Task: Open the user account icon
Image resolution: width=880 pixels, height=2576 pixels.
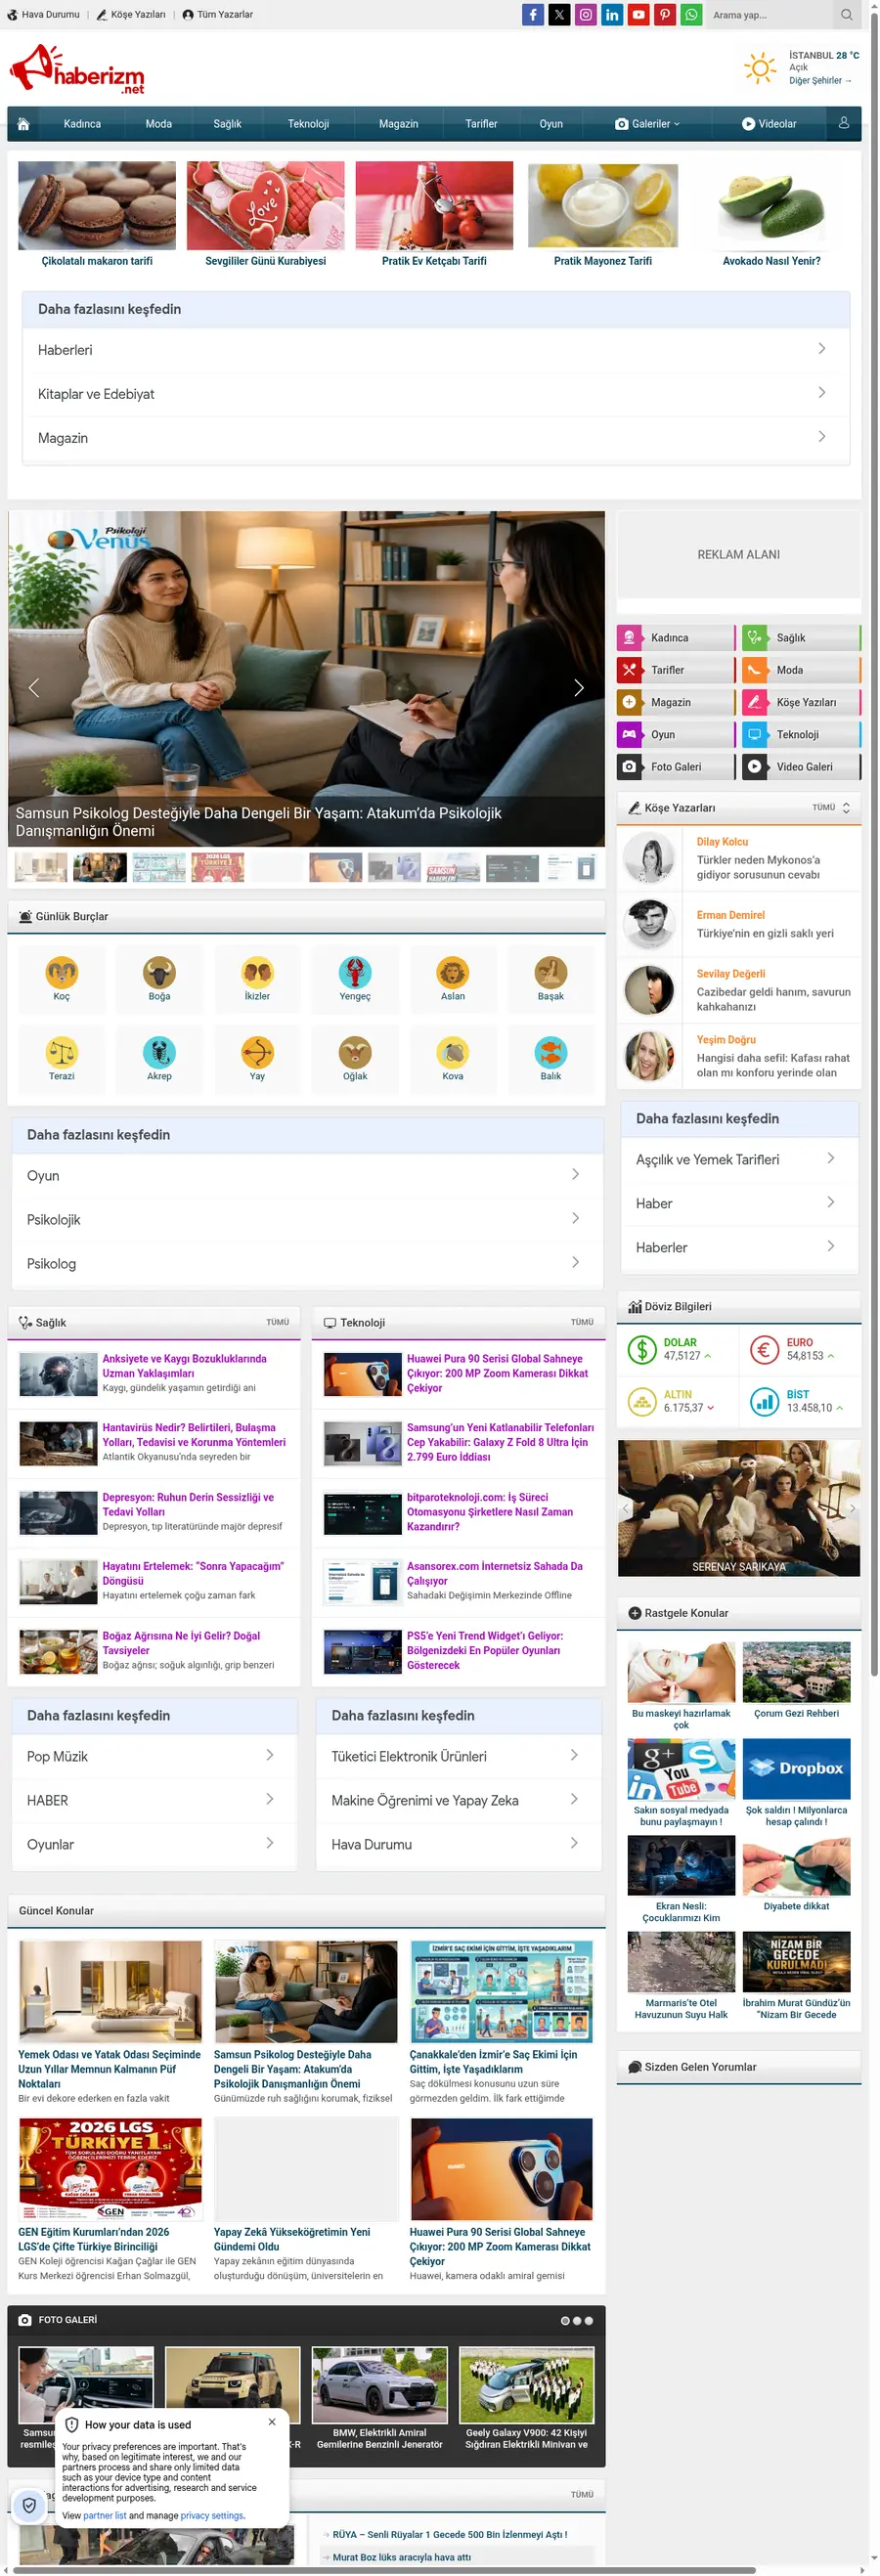Action: (x=843, y=123)
